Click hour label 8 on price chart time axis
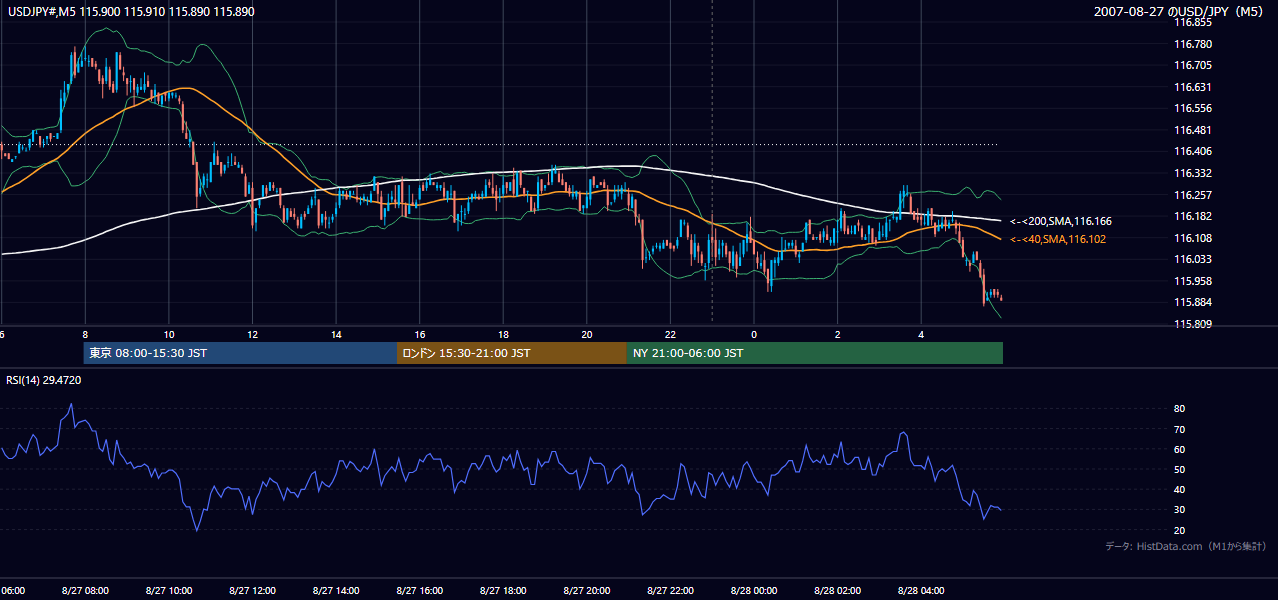 (x=85, y=334)
